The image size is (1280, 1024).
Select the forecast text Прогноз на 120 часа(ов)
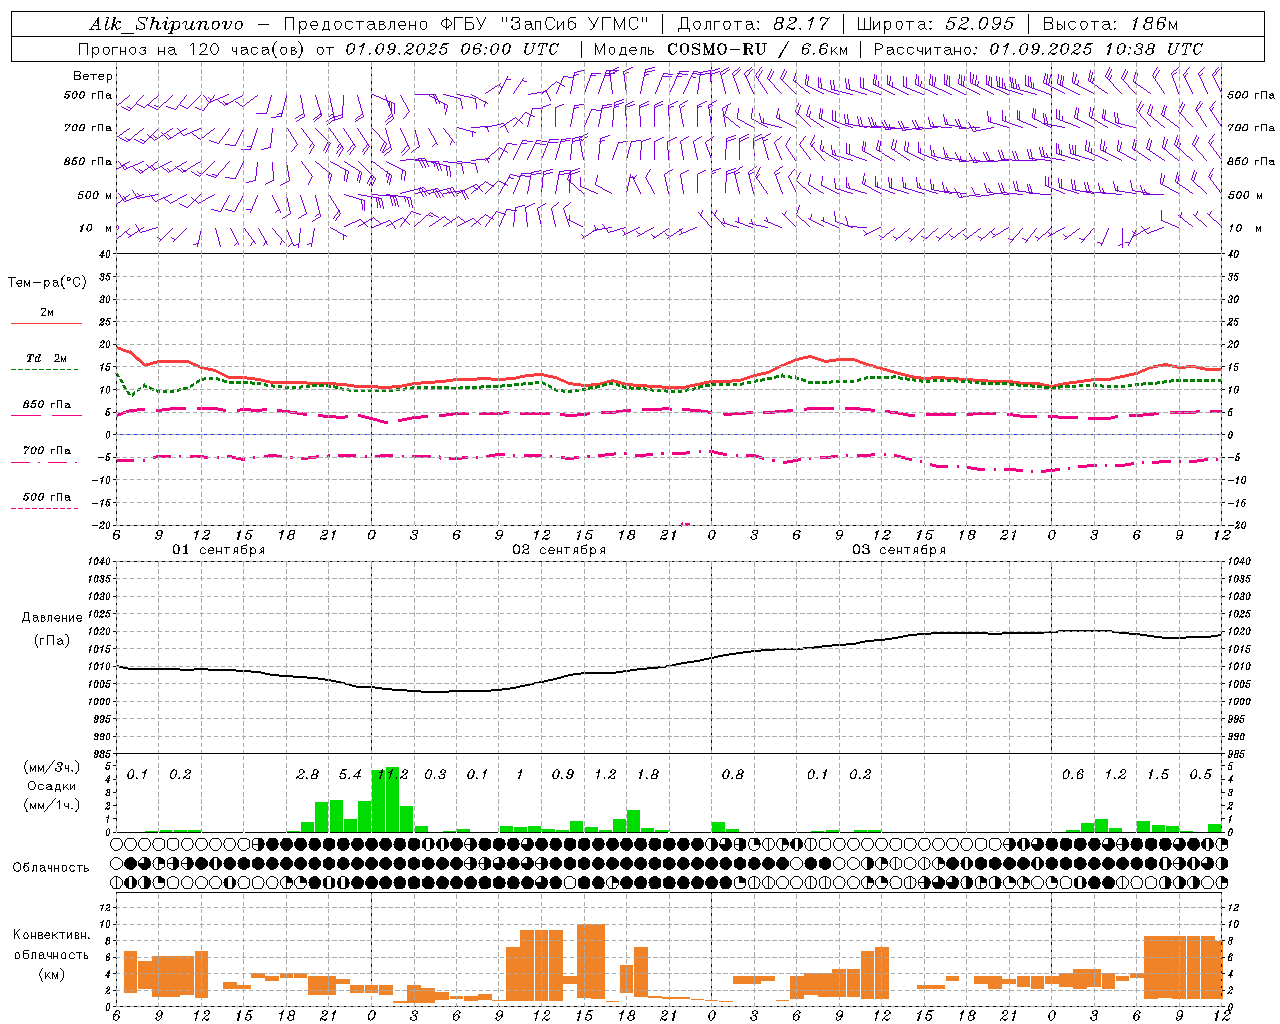(192, 49)
